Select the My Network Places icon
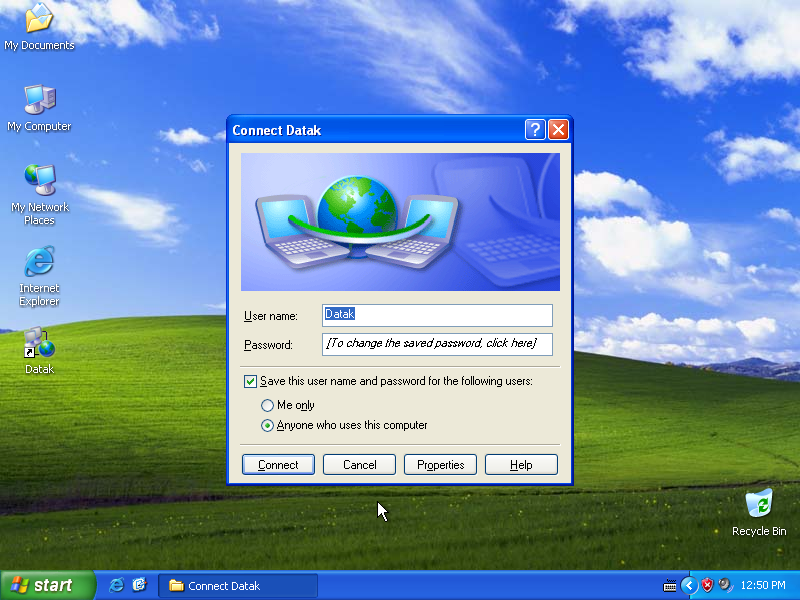 click(39, 195)
